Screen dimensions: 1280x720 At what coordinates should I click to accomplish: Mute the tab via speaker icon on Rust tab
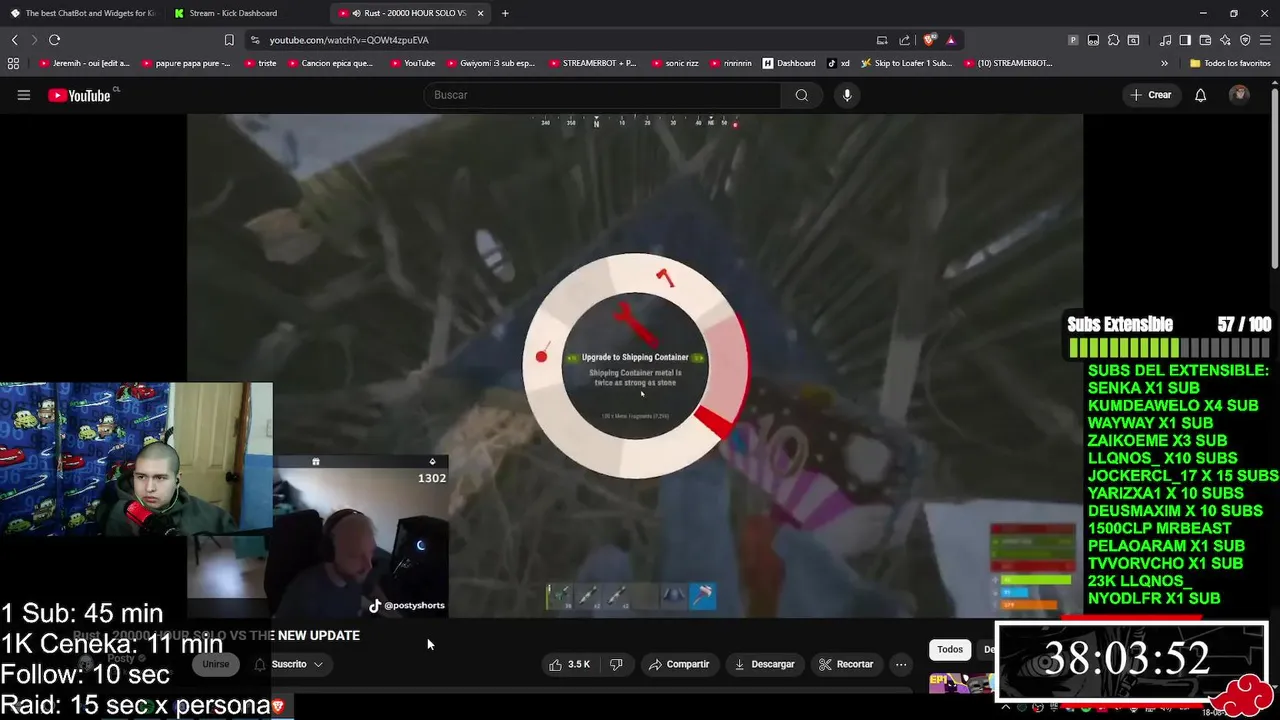[x=358, y=13]
